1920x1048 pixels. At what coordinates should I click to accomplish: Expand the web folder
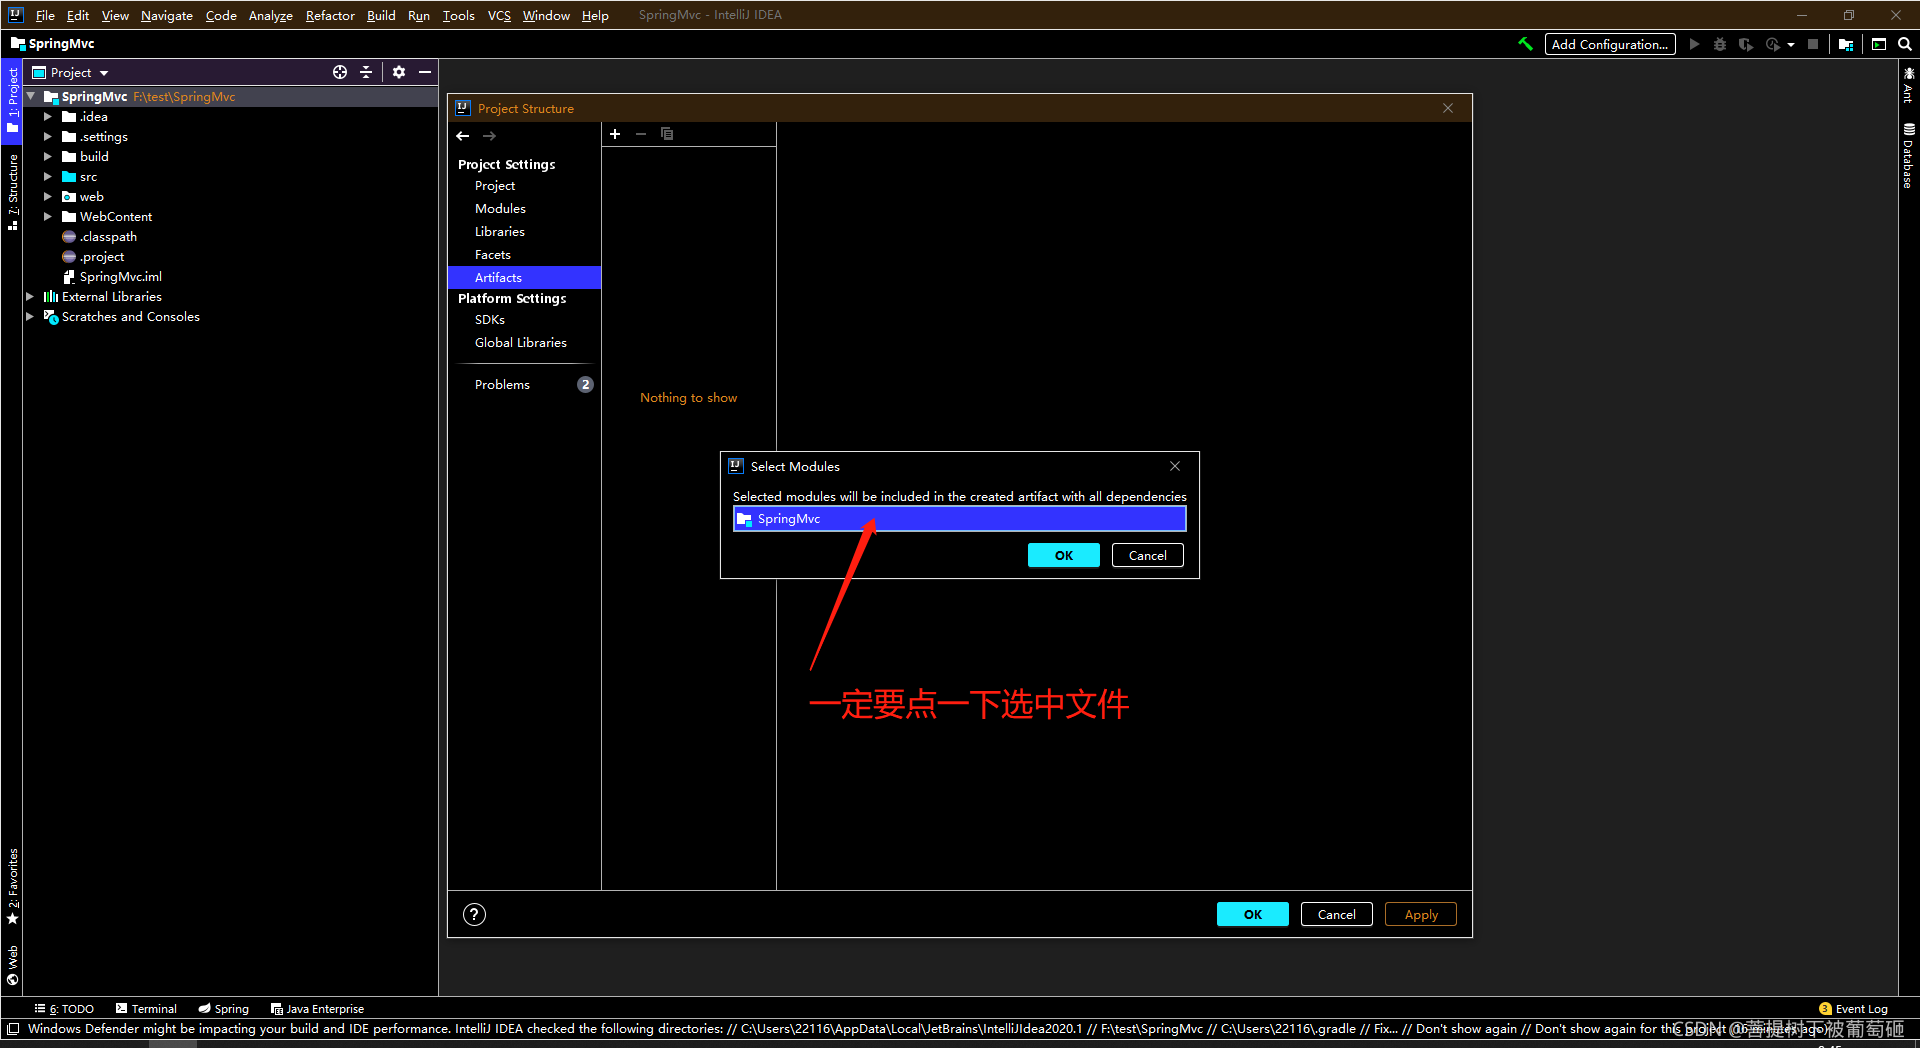47,196
